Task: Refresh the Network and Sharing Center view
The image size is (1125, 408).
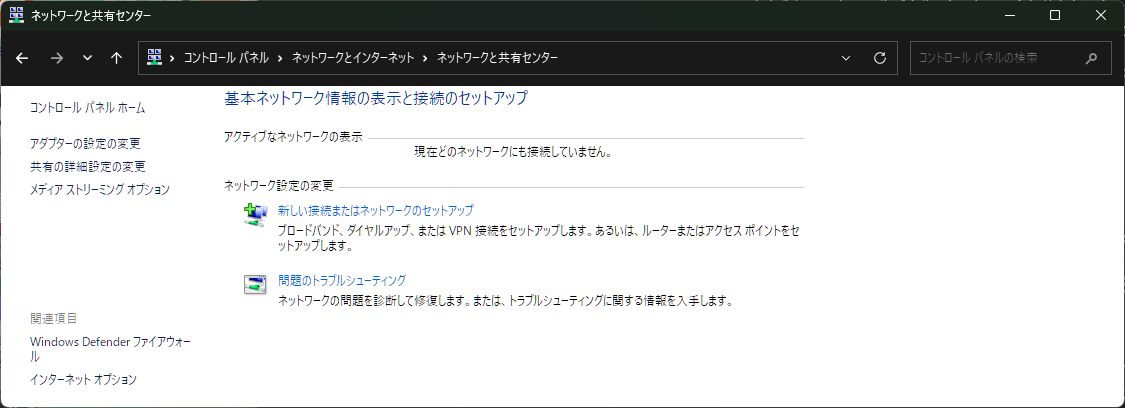Action: pyautogui.click(x=880, y=58)
